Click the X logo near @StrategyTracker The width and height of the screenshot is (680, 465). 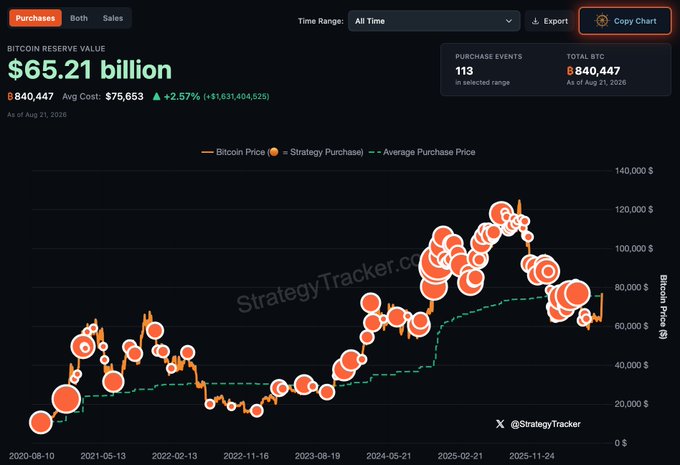[500, 424]
